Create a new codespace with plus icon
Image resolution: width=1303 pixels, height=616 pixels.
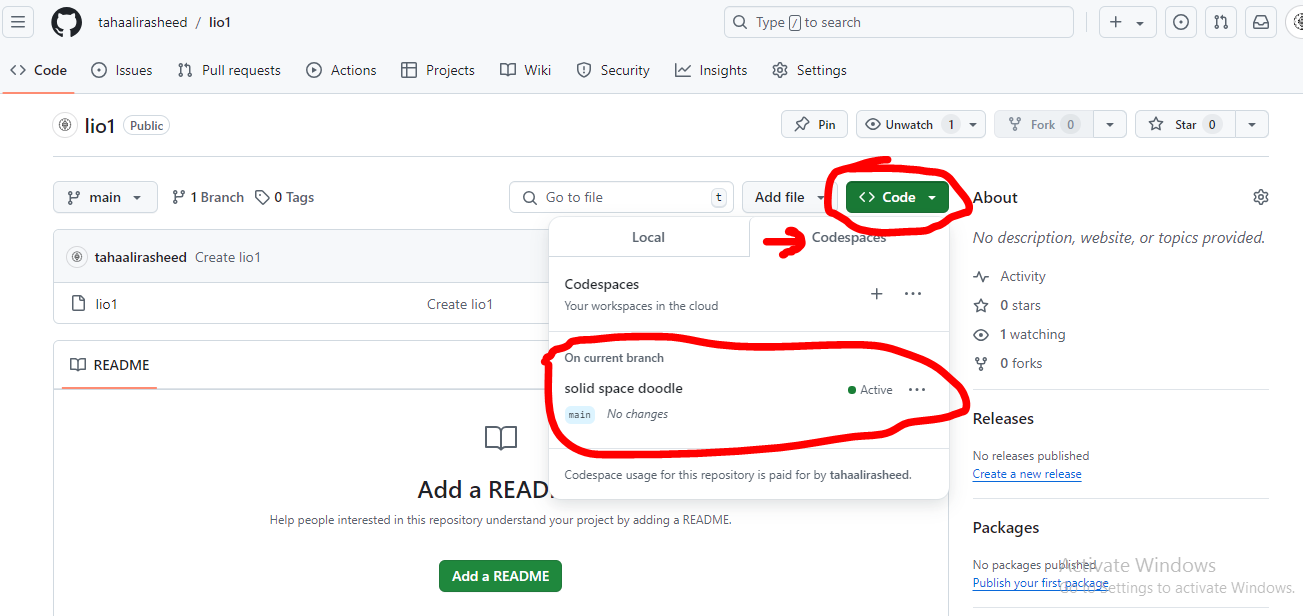877,294
